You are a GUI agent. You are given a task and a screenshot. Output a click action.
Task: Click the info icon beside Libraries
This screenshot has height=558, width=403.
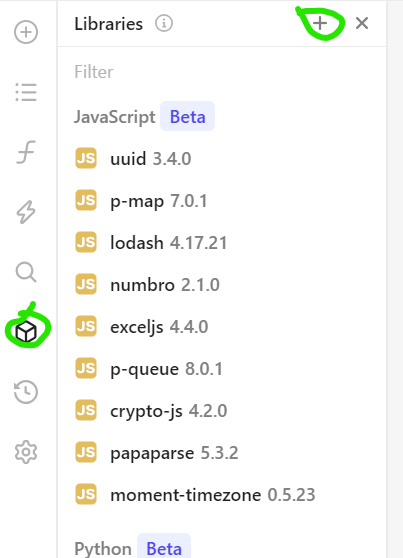coord(164,24)
